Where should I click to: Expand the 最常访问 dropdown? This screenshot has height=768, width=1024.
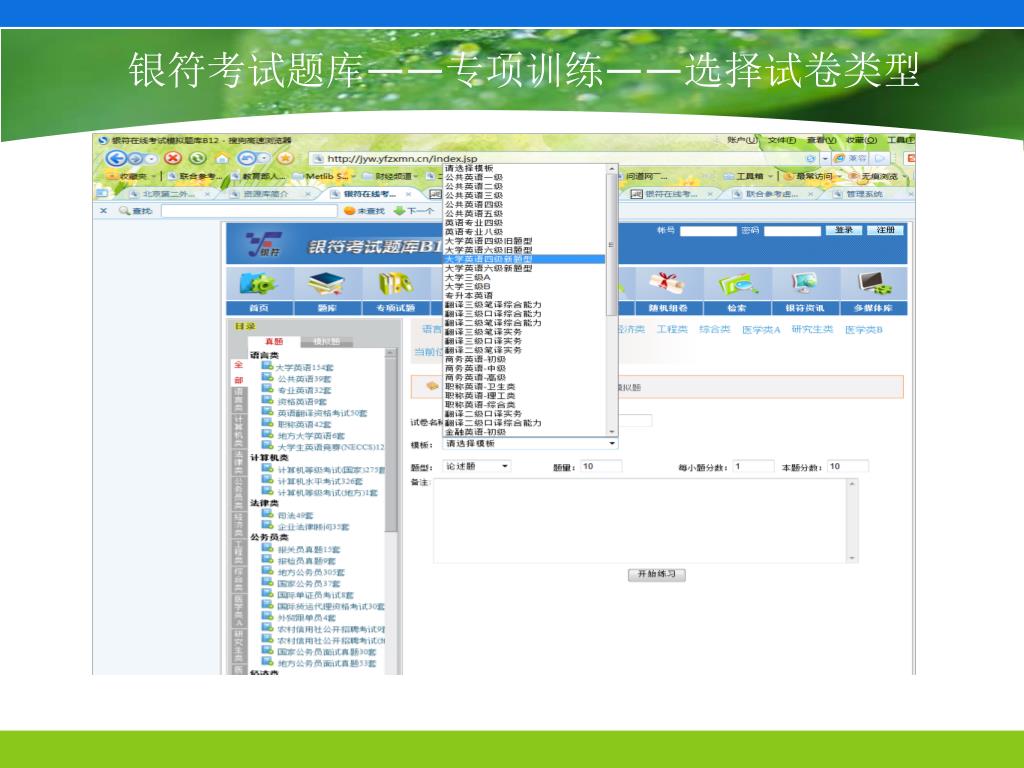click(x=839, y=176)
